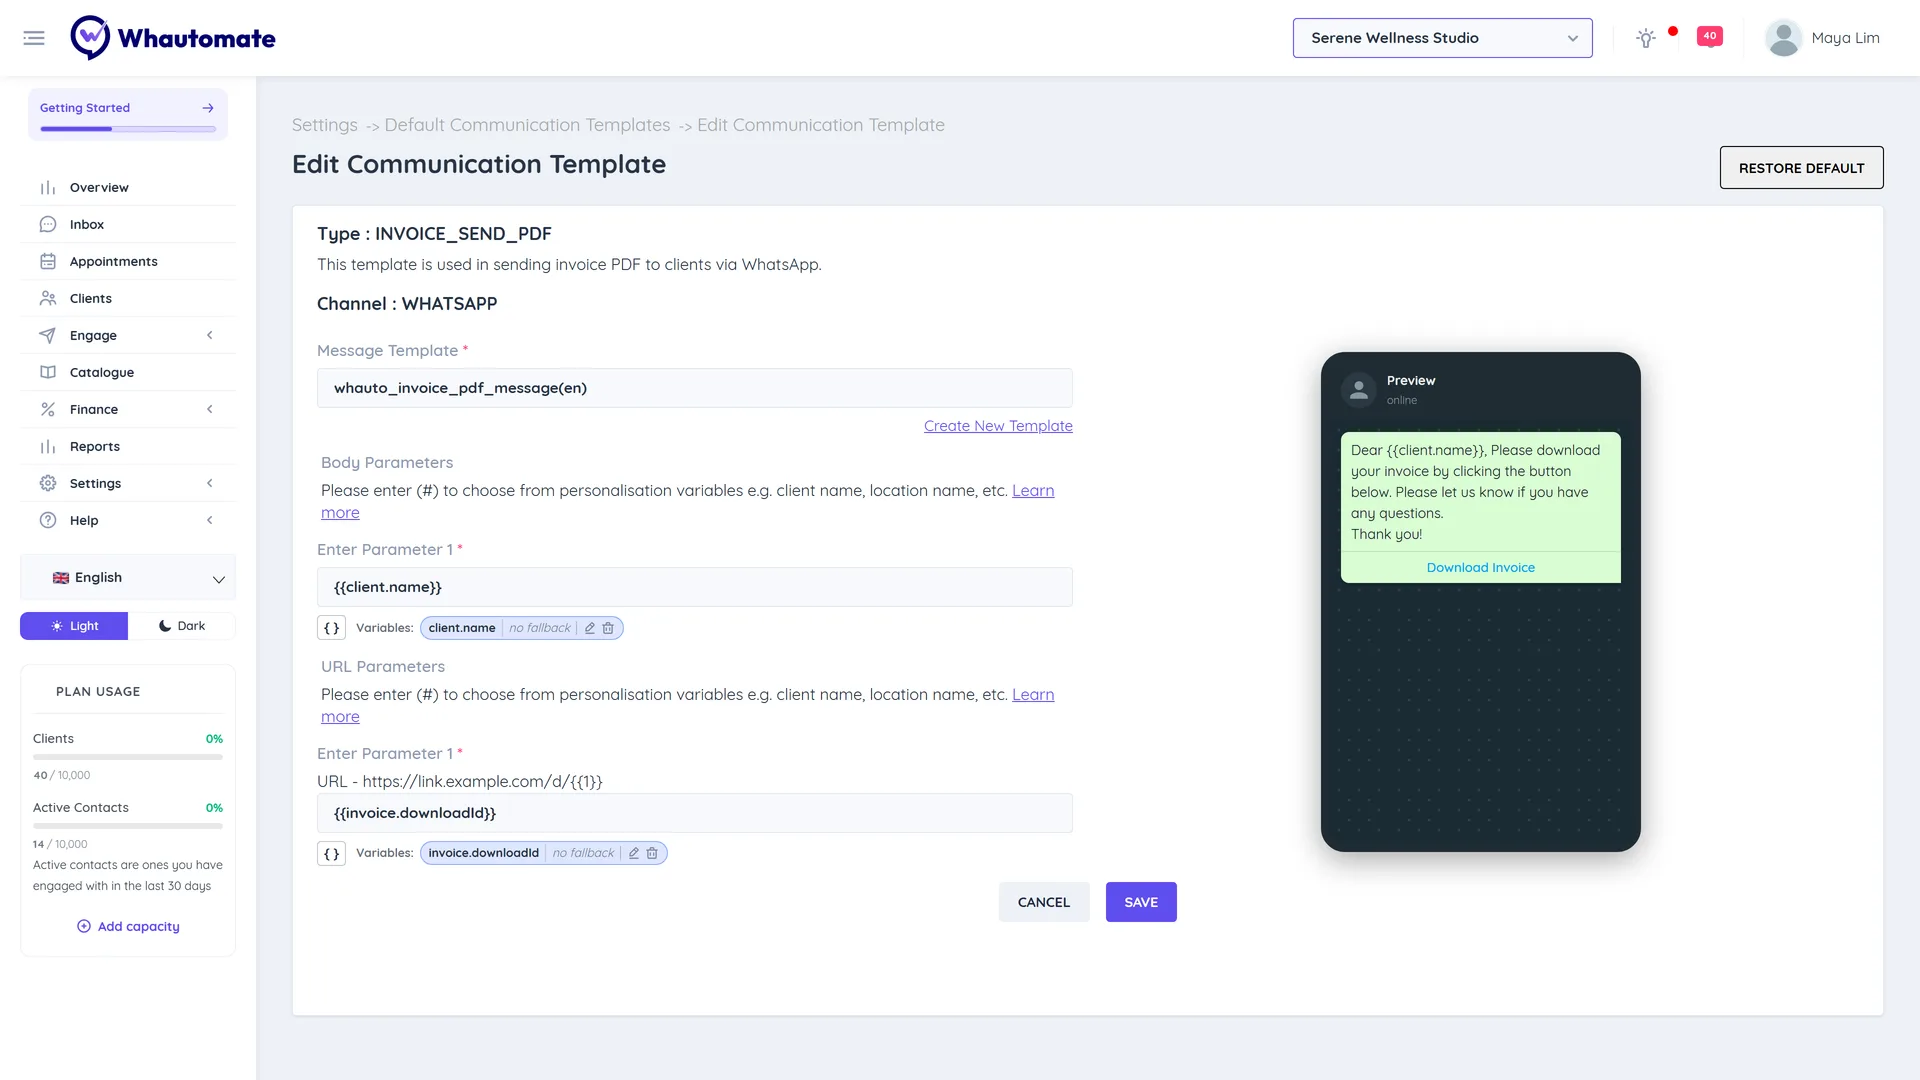Switch to Dark theme
The image size is (1920, 1080).
tap(182, 626)
